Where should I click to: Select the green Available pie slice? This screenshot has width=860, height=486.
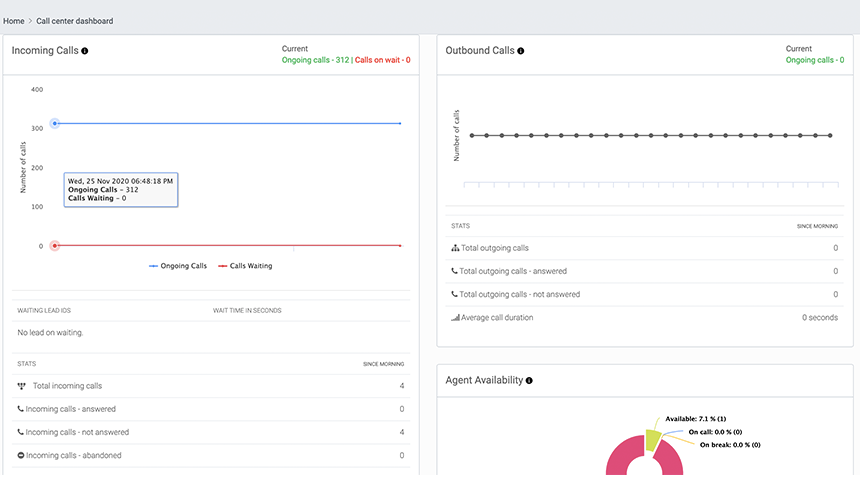[x=652, y=440]
